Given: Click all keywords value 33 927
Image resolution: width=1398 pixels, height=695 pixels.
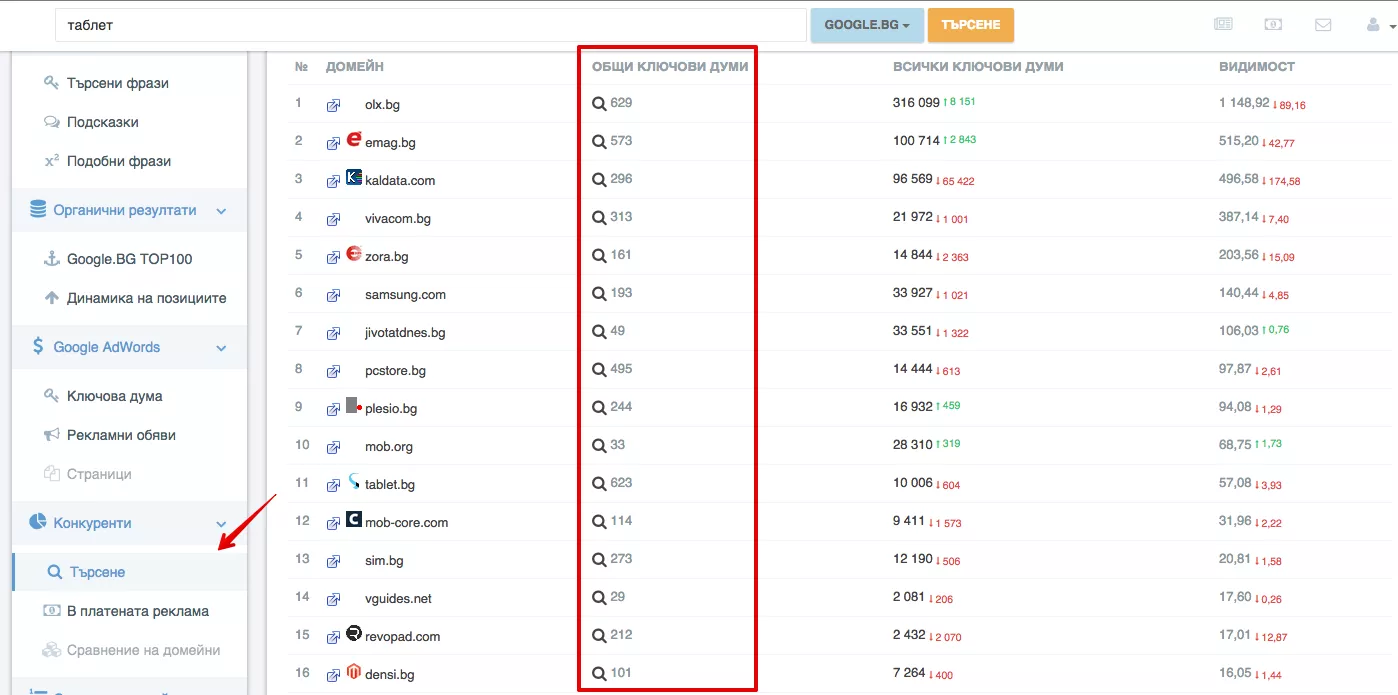Looking at the screenshot, I should click(913, 293).
